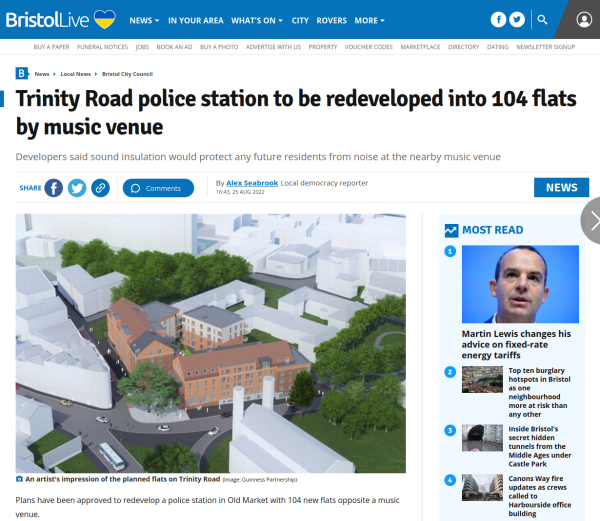600x521 pixels.
Task: Click the Twitter icon in the header
Action: pyautogui.click(x=517, y=20)
